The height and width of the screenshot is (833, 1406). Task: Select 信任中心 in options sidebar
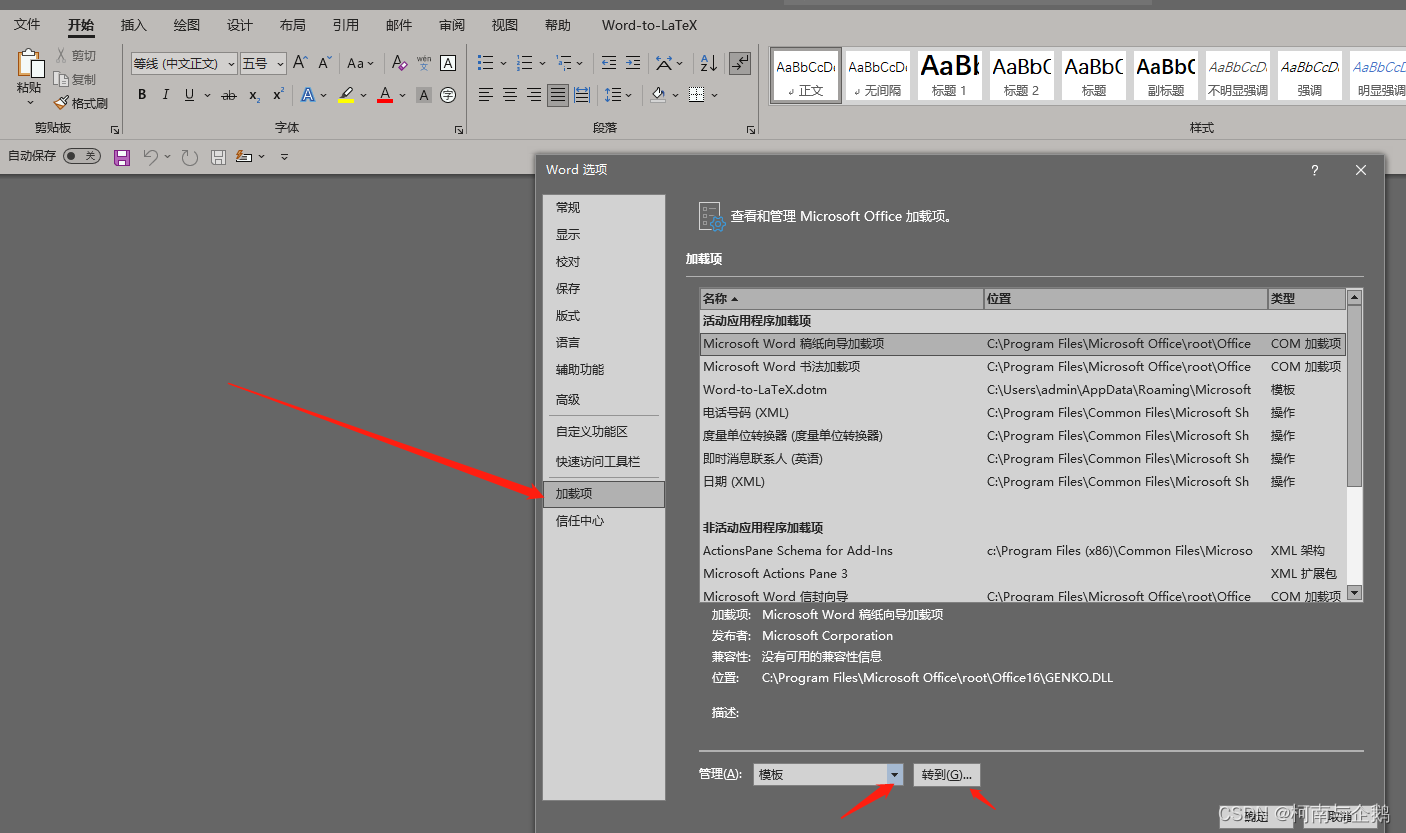(x=603, y=521)
